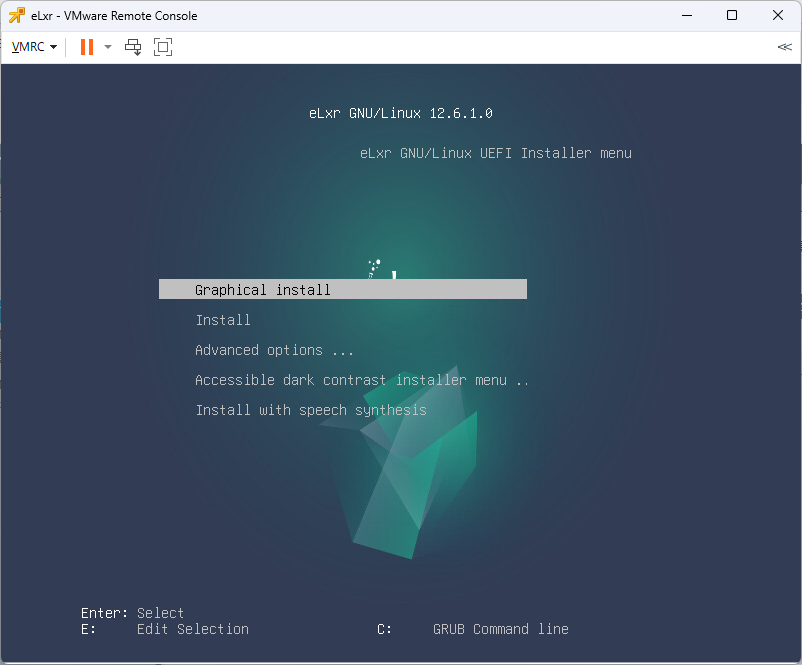The image size is (802, 665).
Task: Select the Install menu entry
Action: [x=223, y=320]
